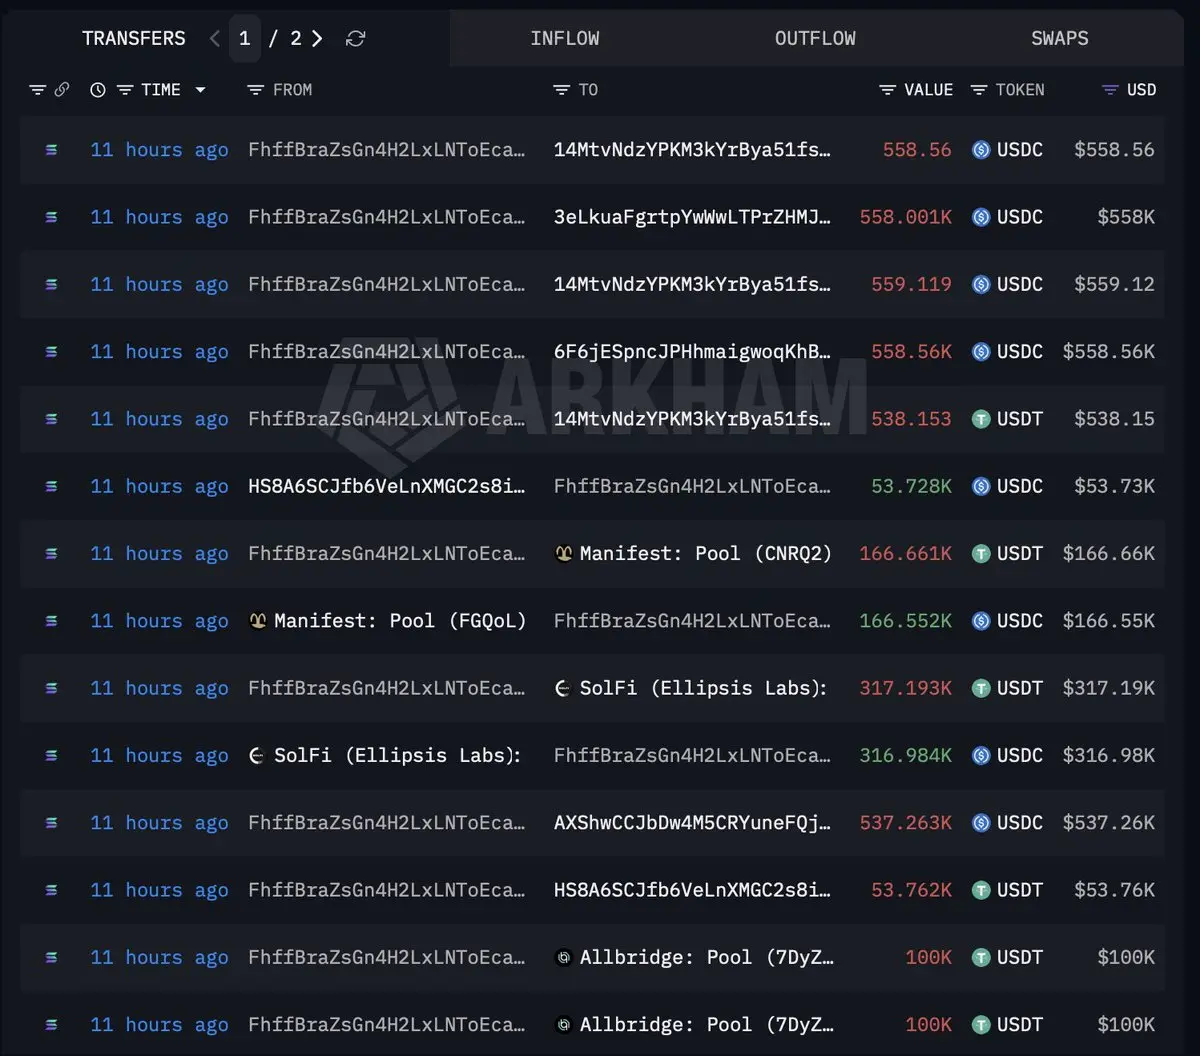Viewport: 1200px width, 1056px height.
Task: Select the TRANSFERS tab
Action: [x=134, y=39]
